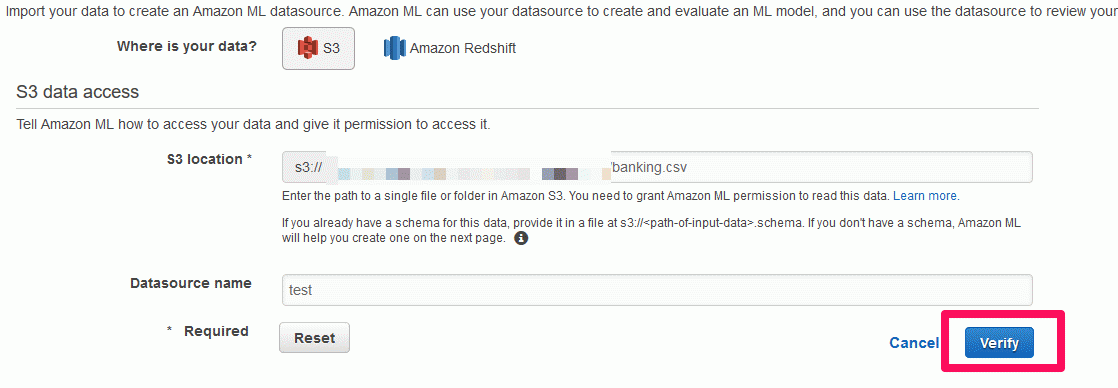Click the info icon after "next page"
The width and height of the screenshot is (1118, 388).
click(521, 238)
